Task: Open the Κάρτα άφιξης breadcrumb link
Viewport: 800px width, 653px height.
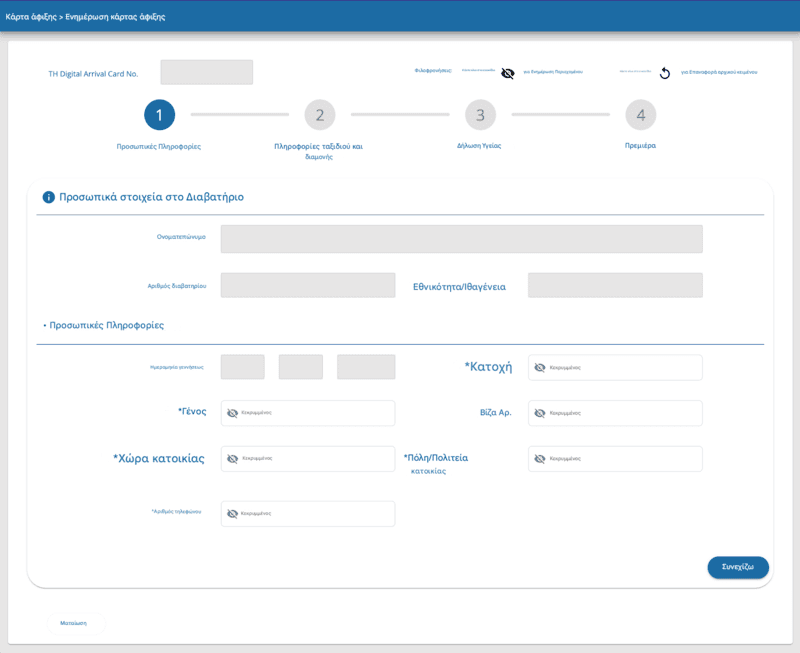Action: coord(31,17)
